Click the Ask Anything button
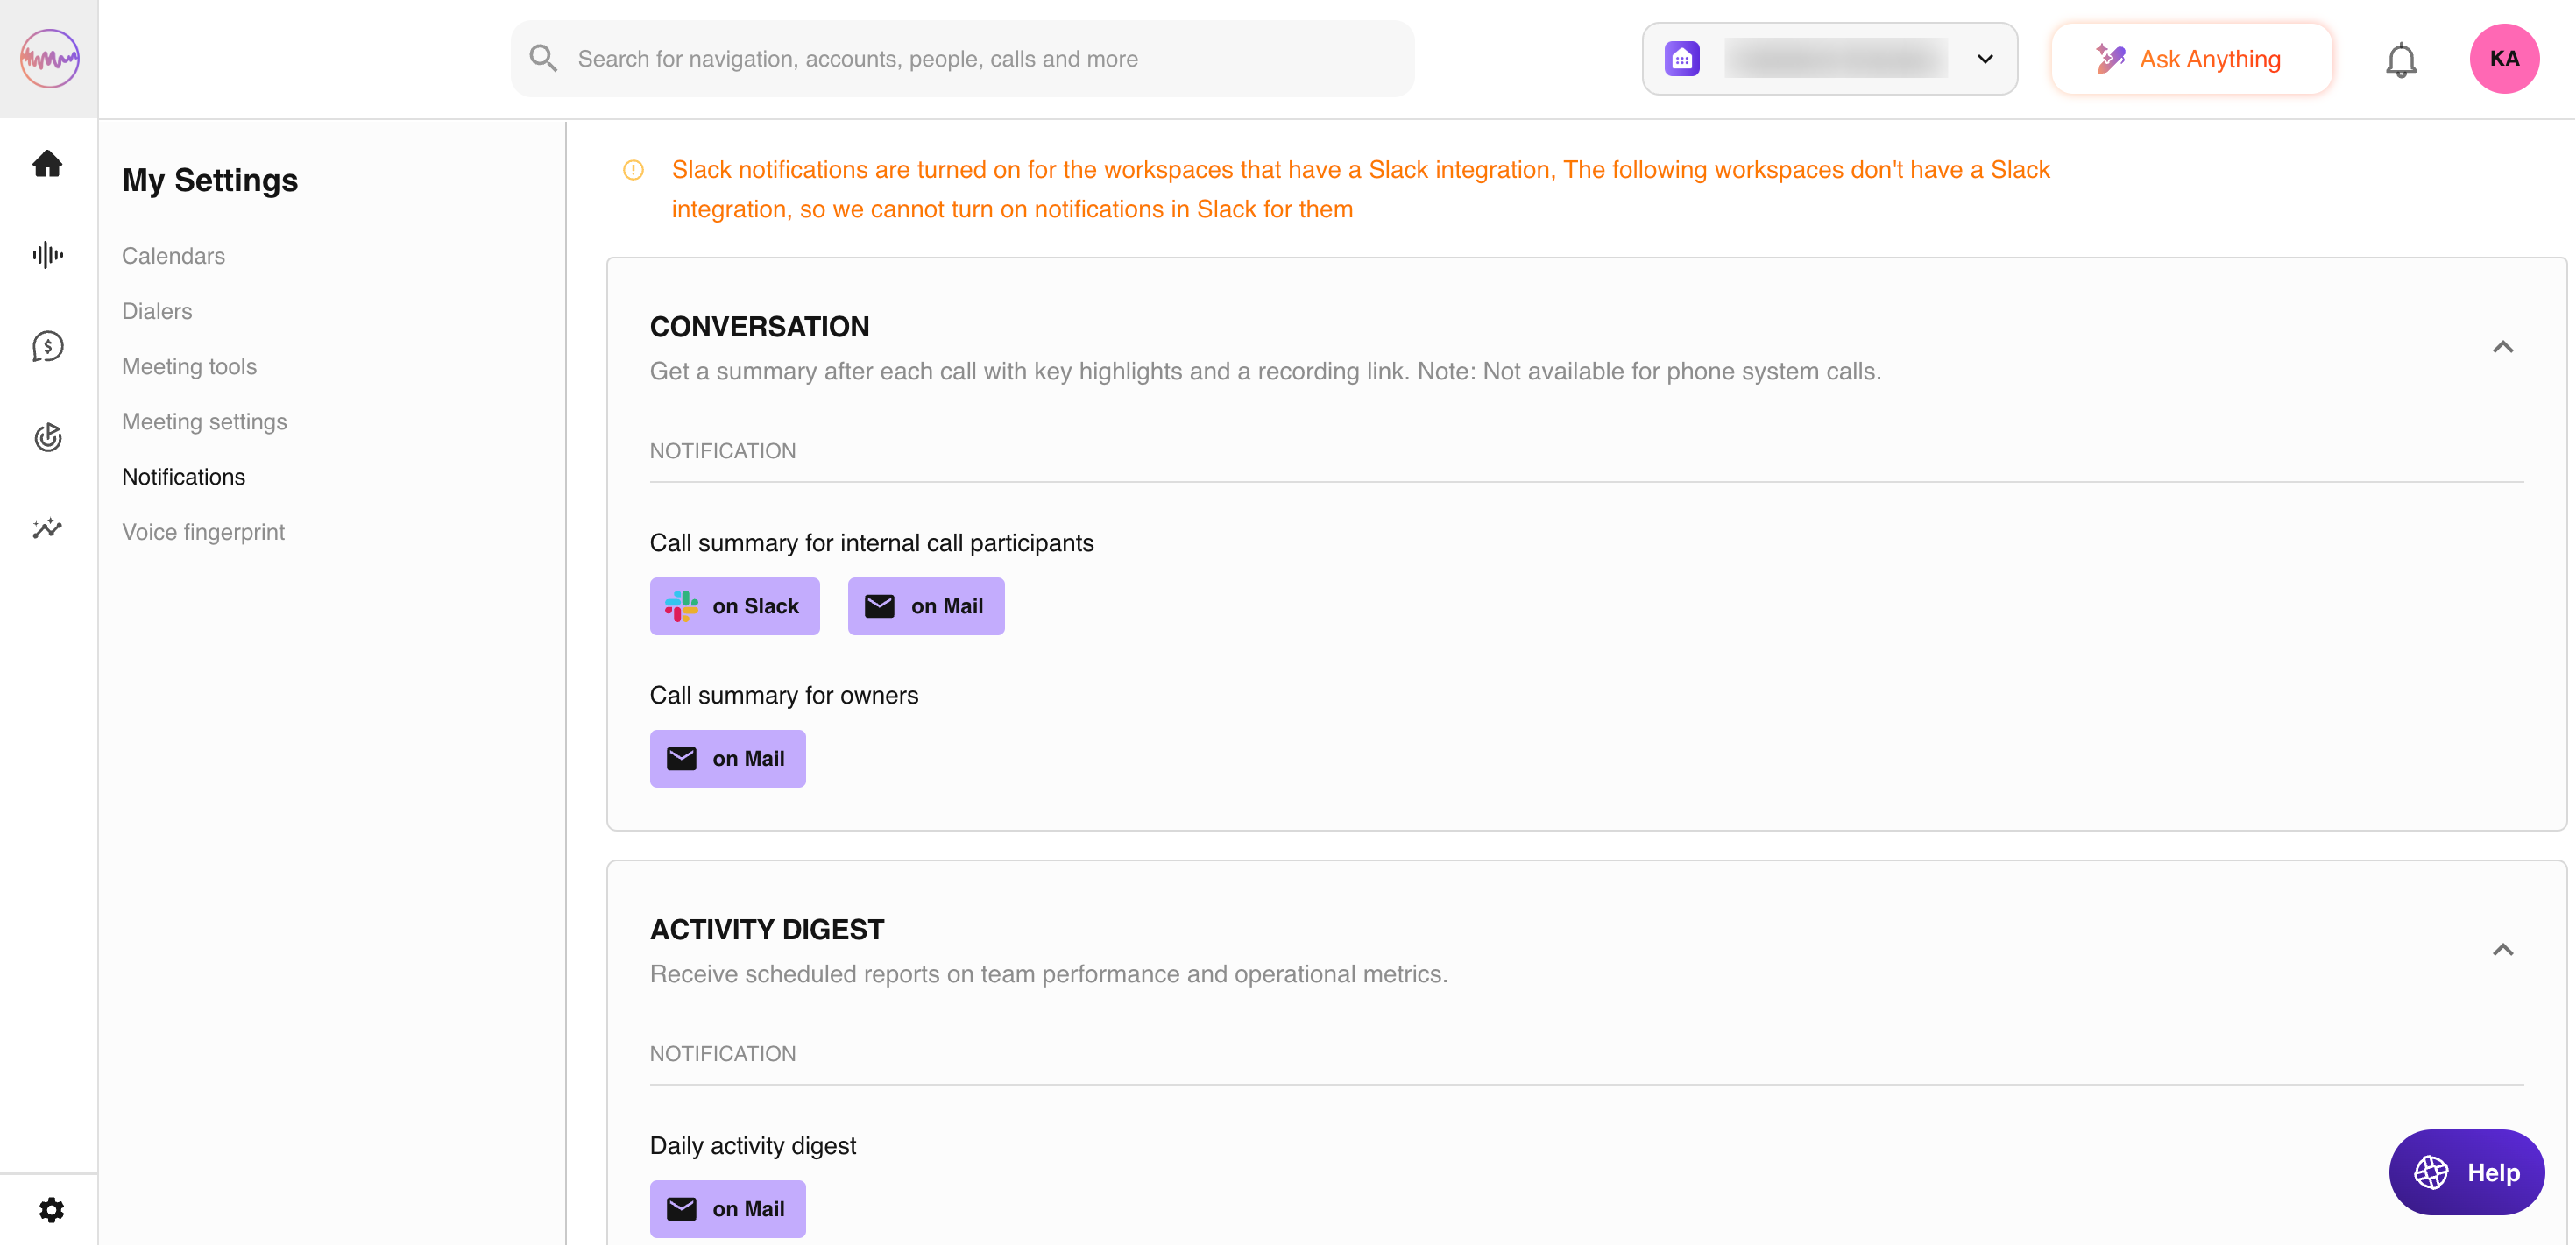 (2191, 59)
